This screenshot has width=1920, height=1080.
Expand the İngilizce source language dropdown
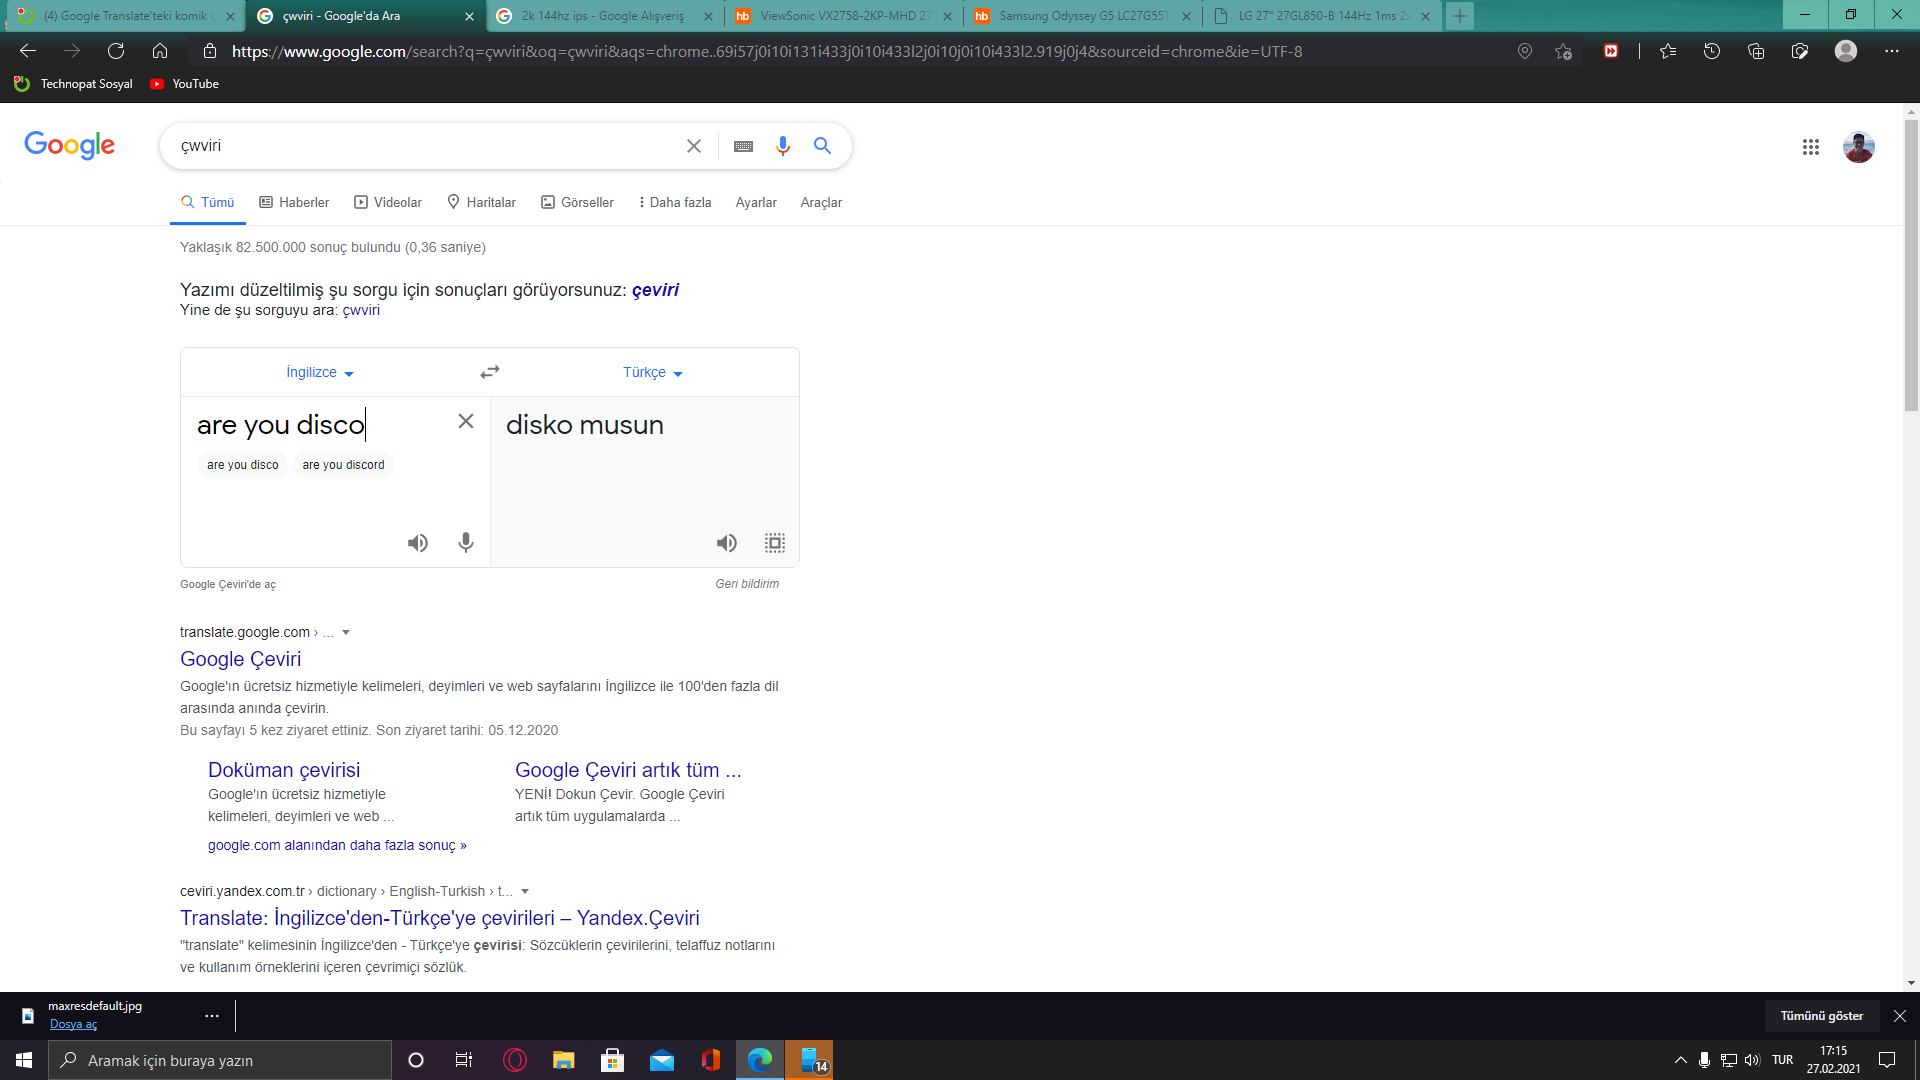pyautogui.click(x=320, y=372)
